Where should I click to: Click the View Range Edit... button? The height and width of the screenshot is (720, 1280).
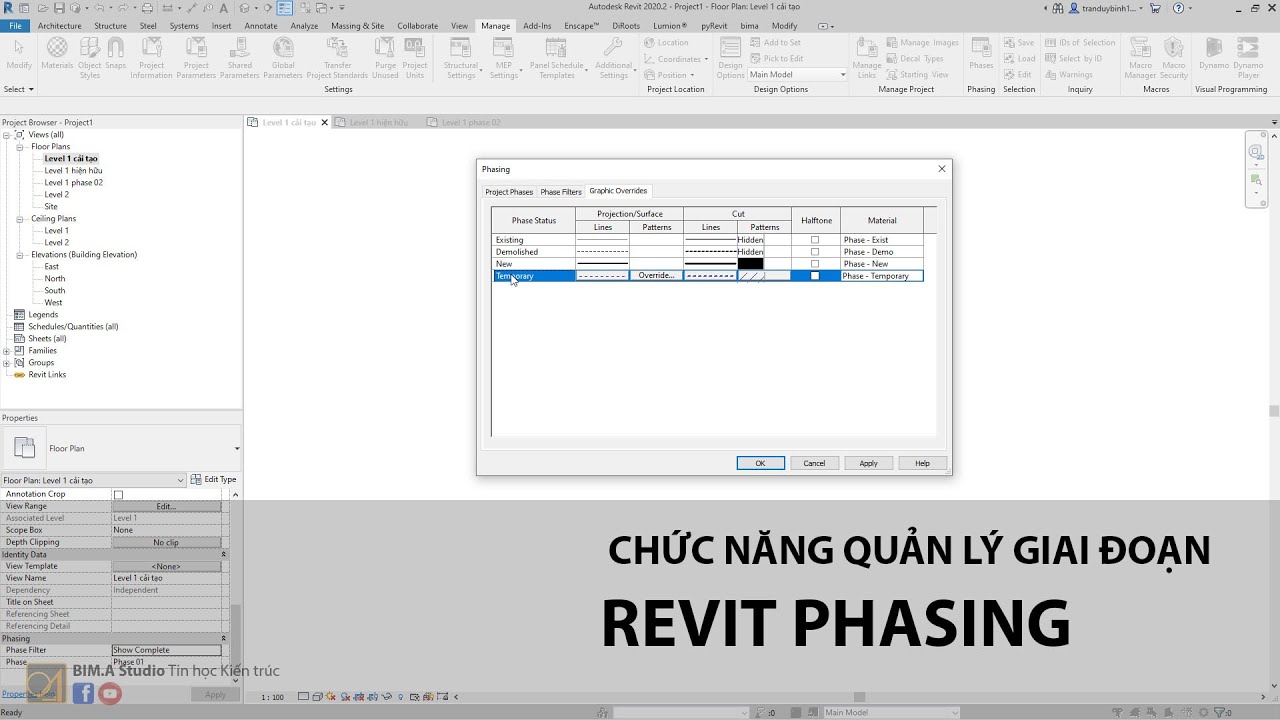[x=166, y=506]
